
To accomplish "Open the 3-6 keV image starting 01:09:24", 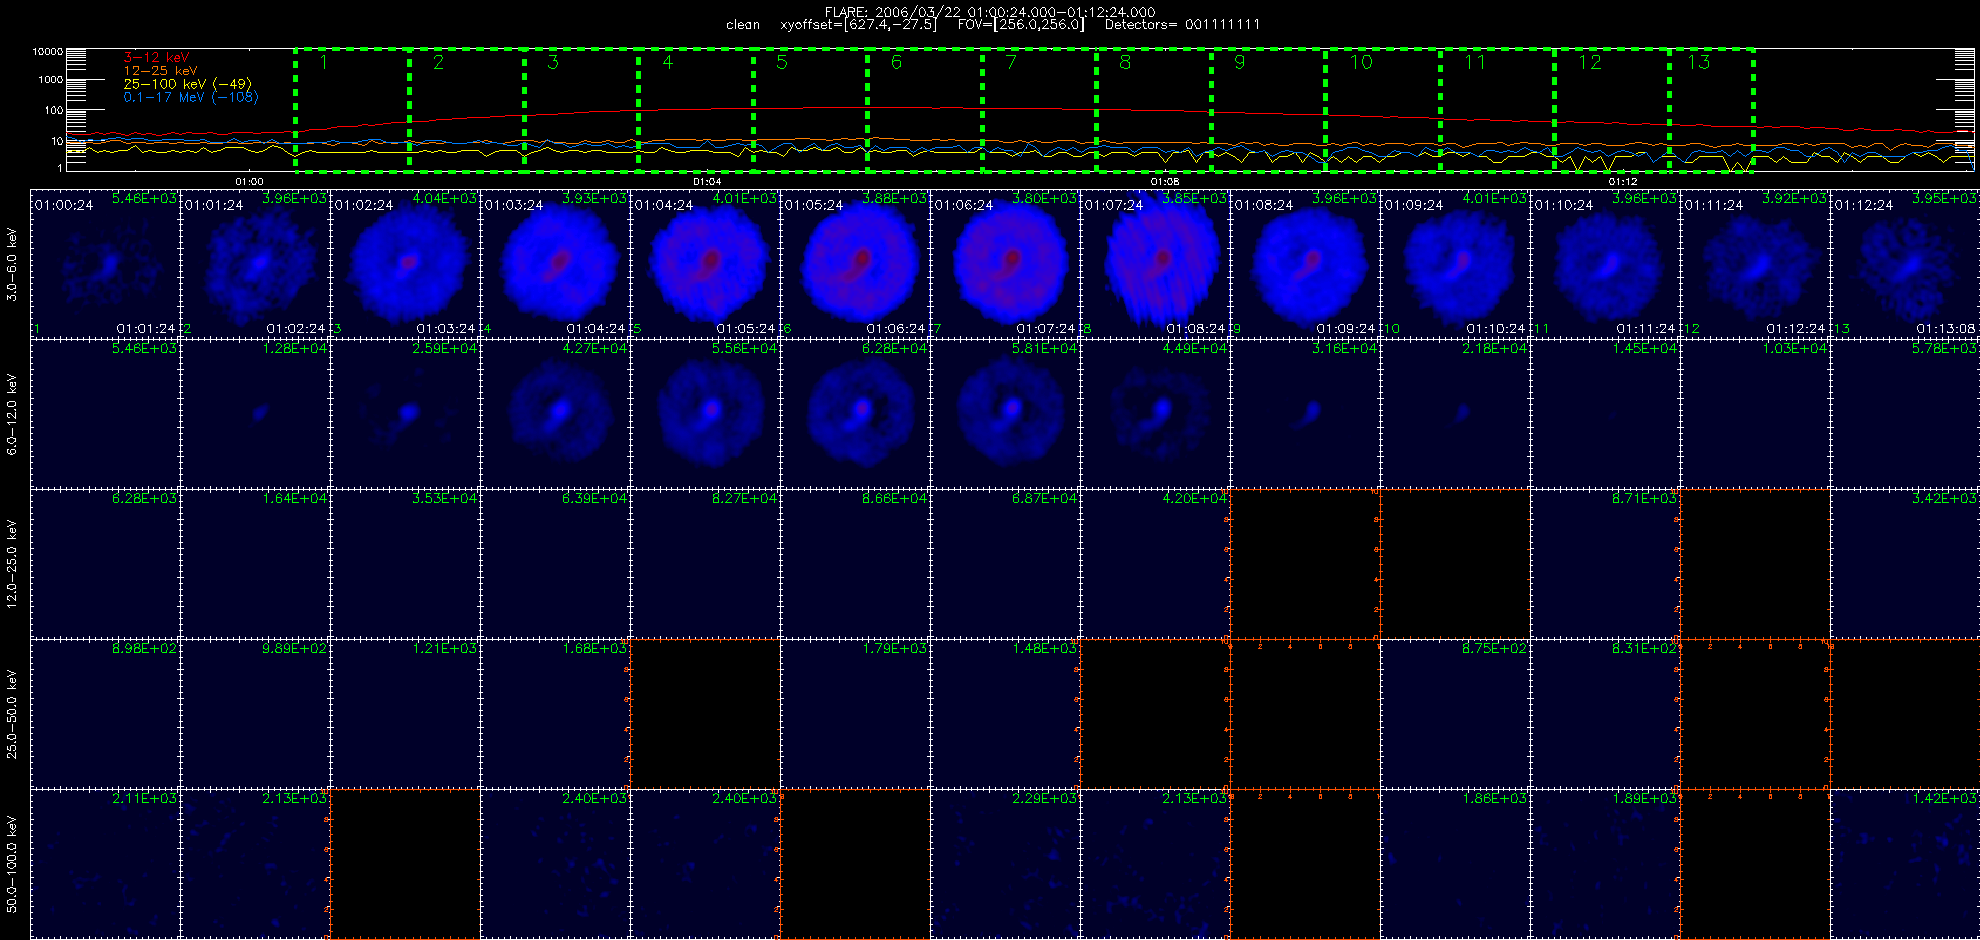I will (1455, 263).
